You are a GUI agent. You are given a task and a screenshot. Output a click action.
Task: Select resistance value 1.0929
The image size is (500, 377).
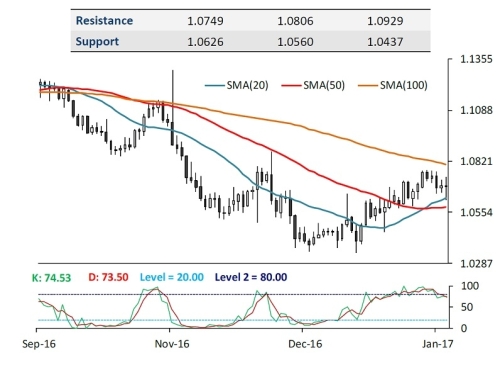[x=385, y=21]
